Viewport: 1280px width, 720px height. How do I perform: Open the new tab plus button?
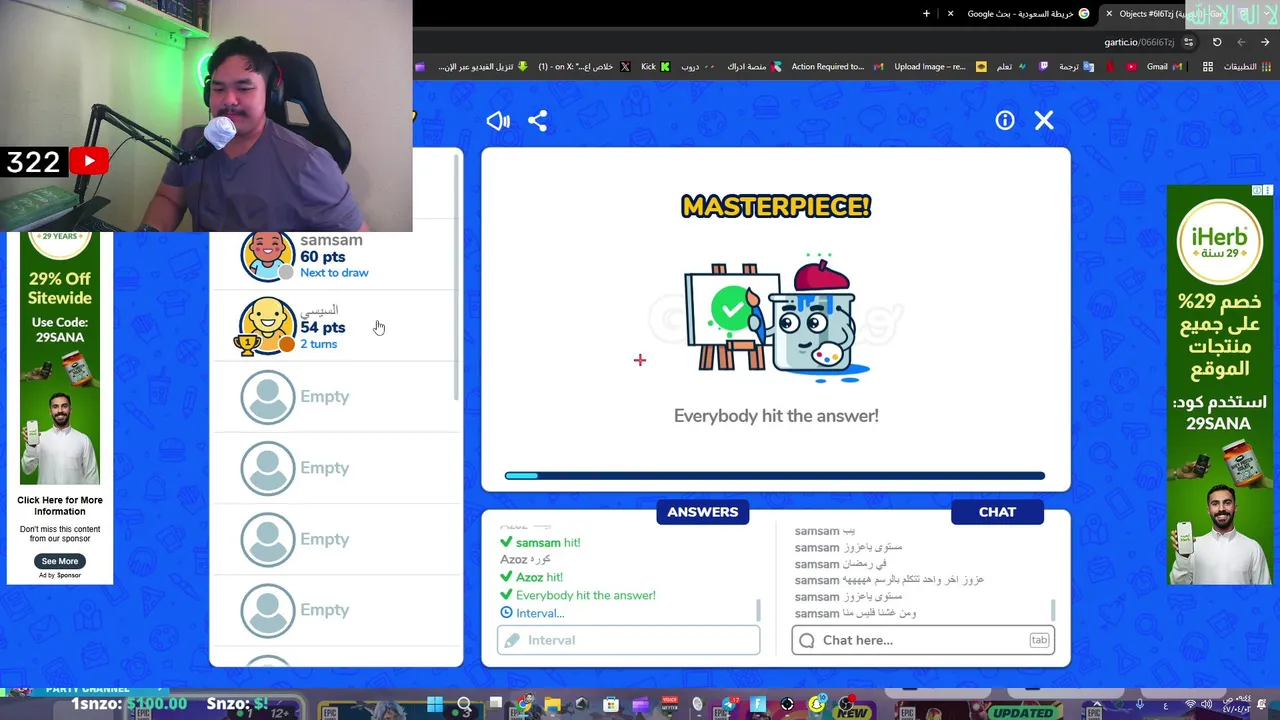(x=926, y=14)
